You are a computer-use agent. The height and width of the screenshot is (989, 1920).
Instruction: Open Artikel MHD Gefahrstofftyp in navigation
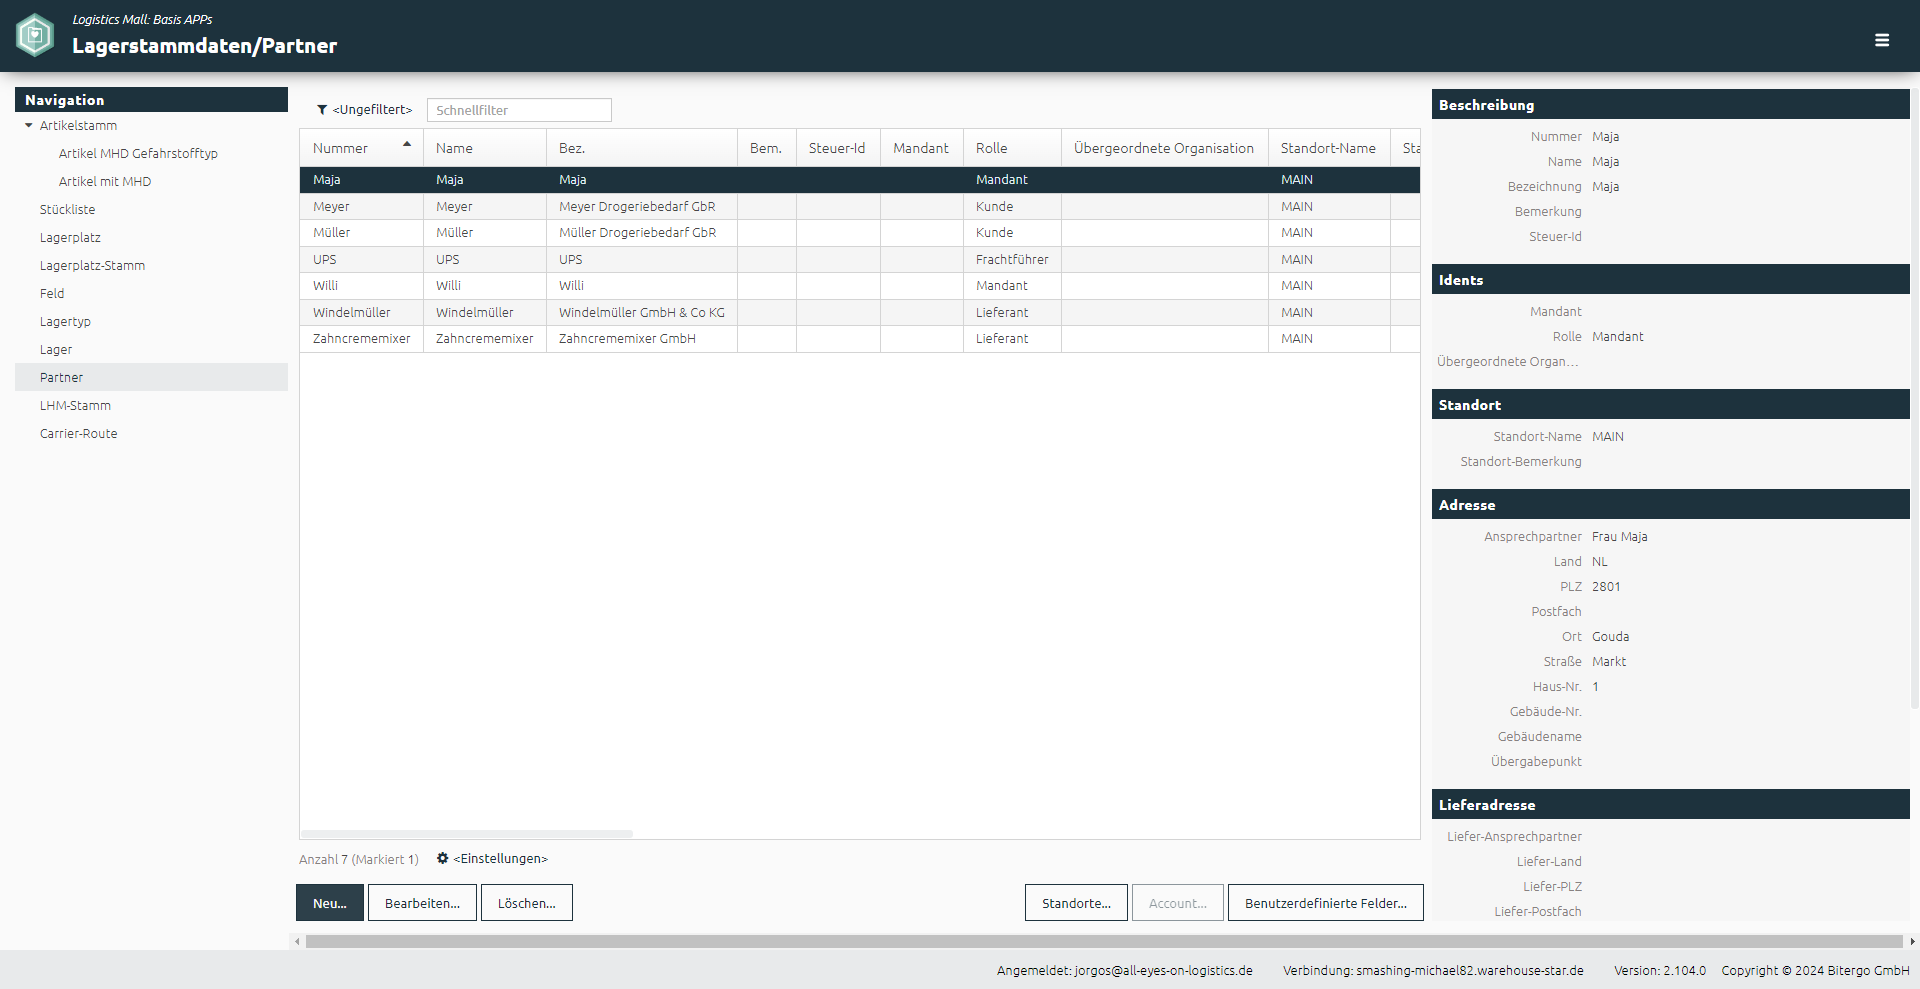click(138, 153)
